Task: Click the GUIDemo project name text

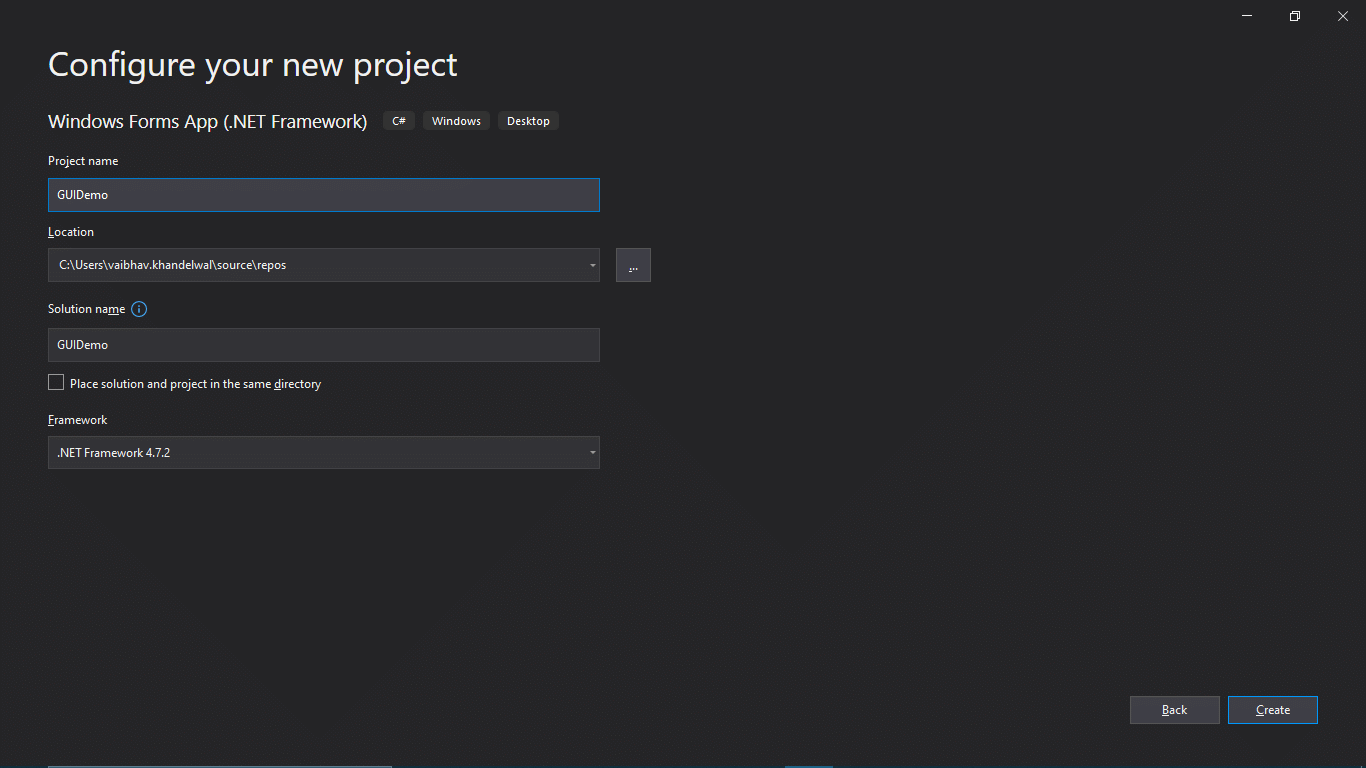Action: pyautogui.click(x=82, y=195)
